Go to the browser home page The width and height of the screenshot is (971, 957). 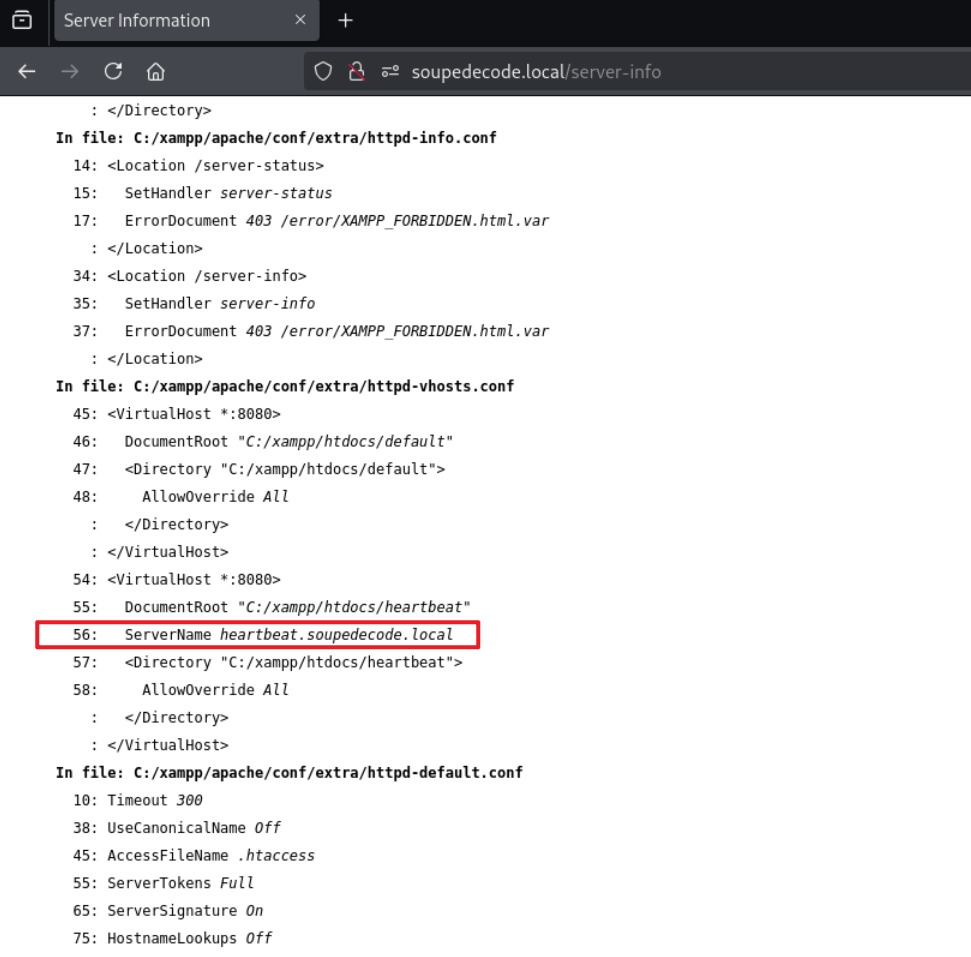tap(155, 71)
